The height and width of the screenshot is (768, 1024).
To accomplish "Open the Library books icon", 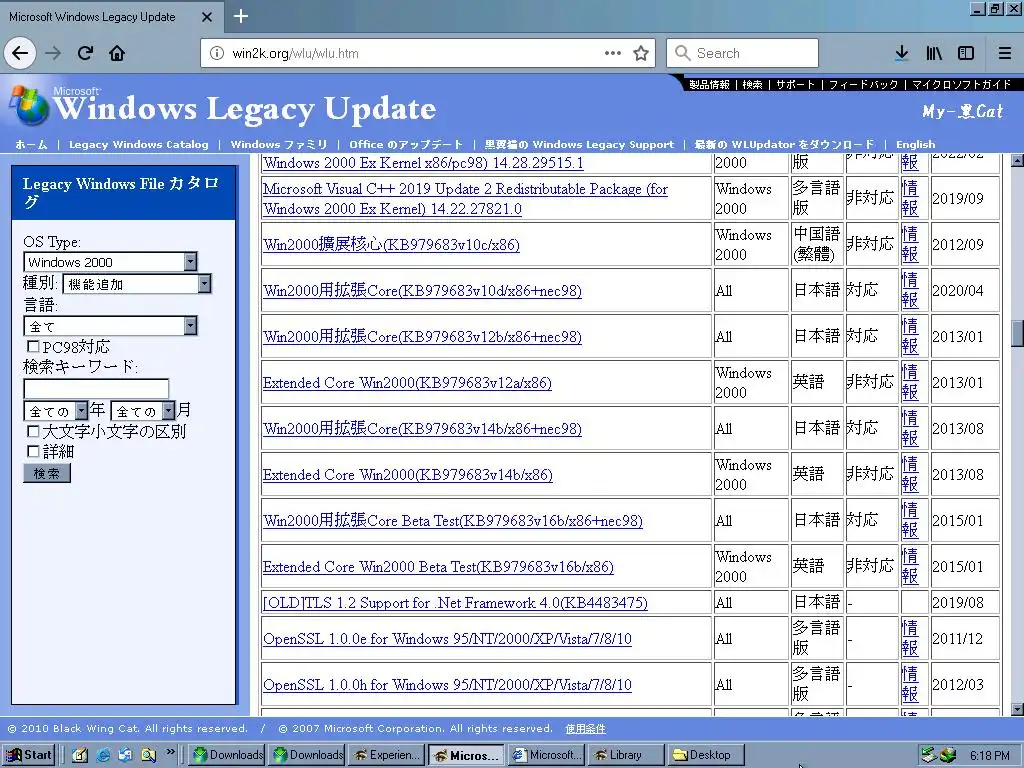I will [934, 53].
